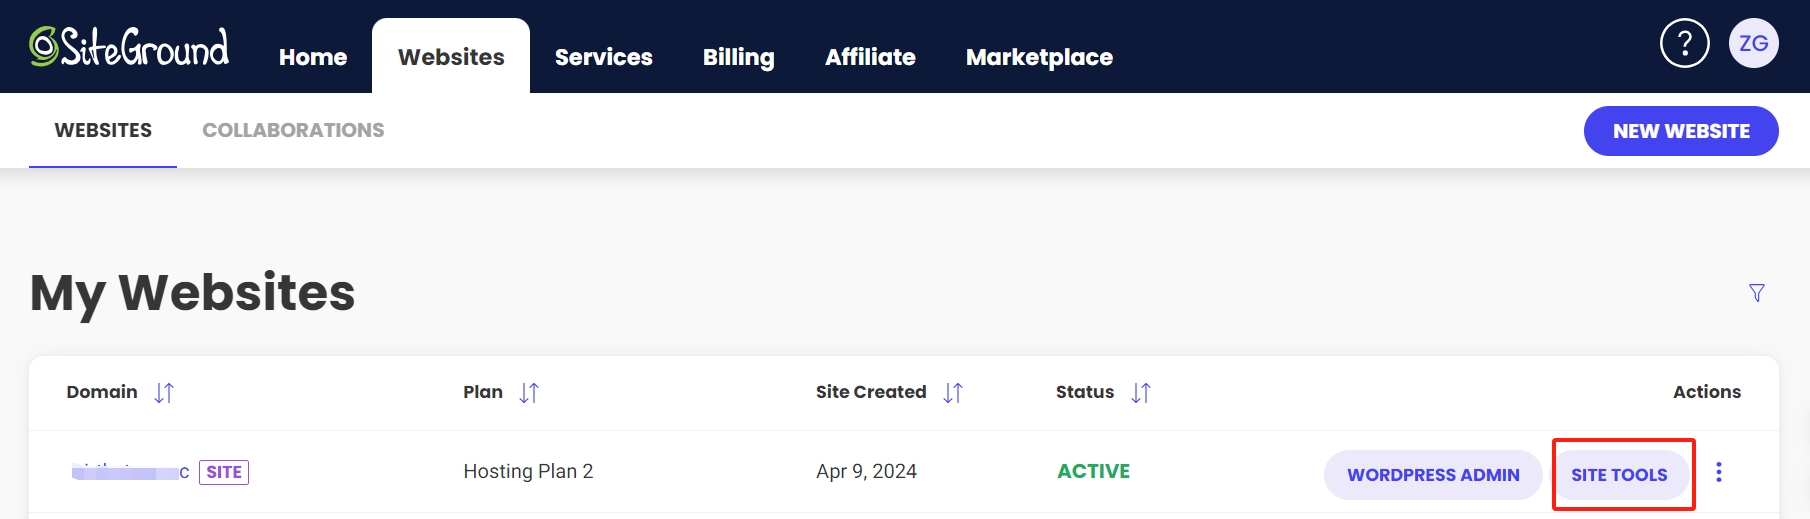Open WordPress Admin for the site
1810x519 pixels.
(1433, 475)
